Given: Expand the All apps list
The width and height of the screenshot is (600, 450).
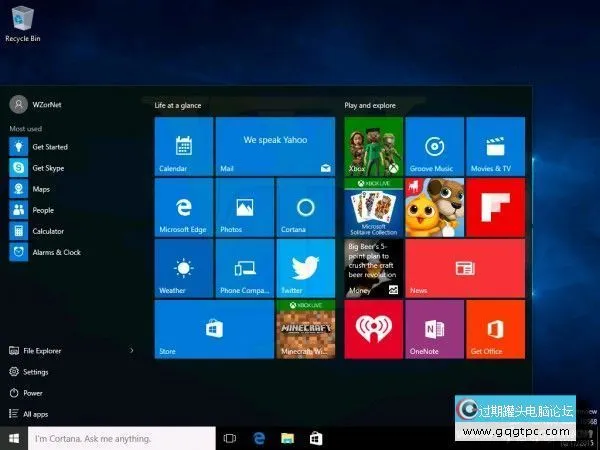Looking at the screenshot, I should [x=35, y=414].
